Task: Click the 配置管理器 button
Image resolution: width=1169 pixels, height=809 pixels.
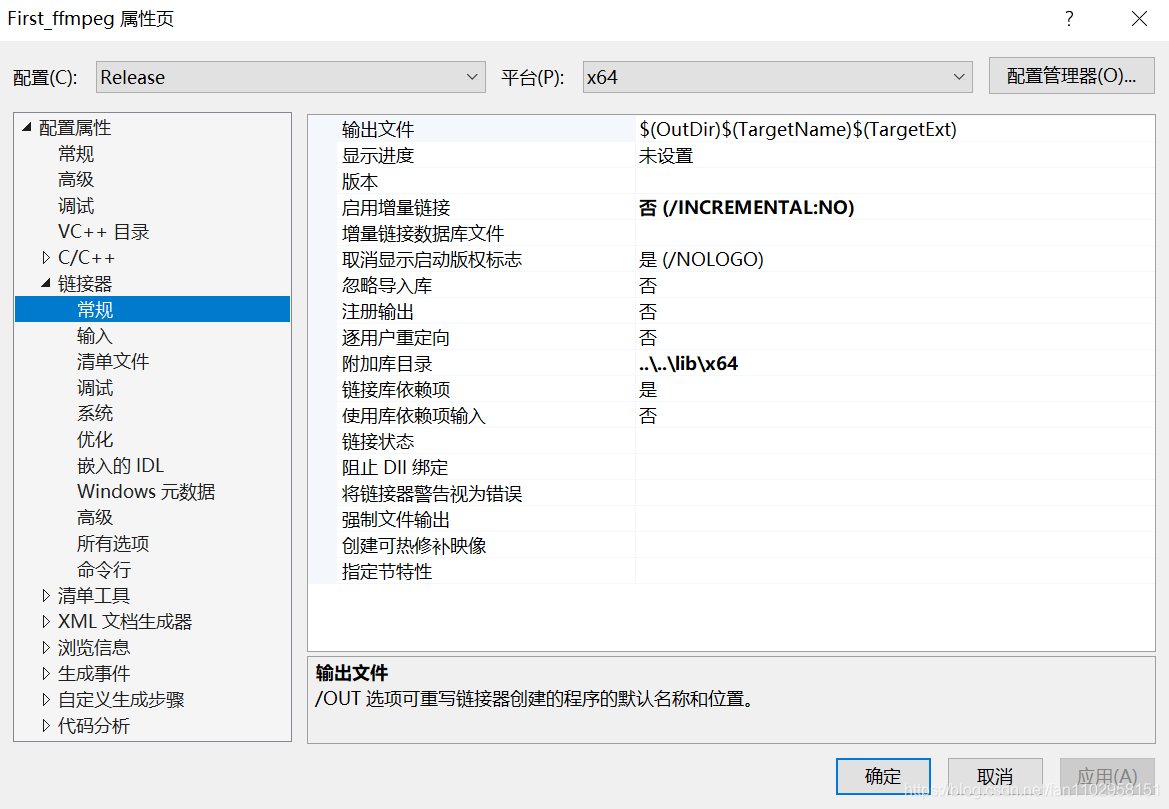Action: click(x=1071, y=75)
